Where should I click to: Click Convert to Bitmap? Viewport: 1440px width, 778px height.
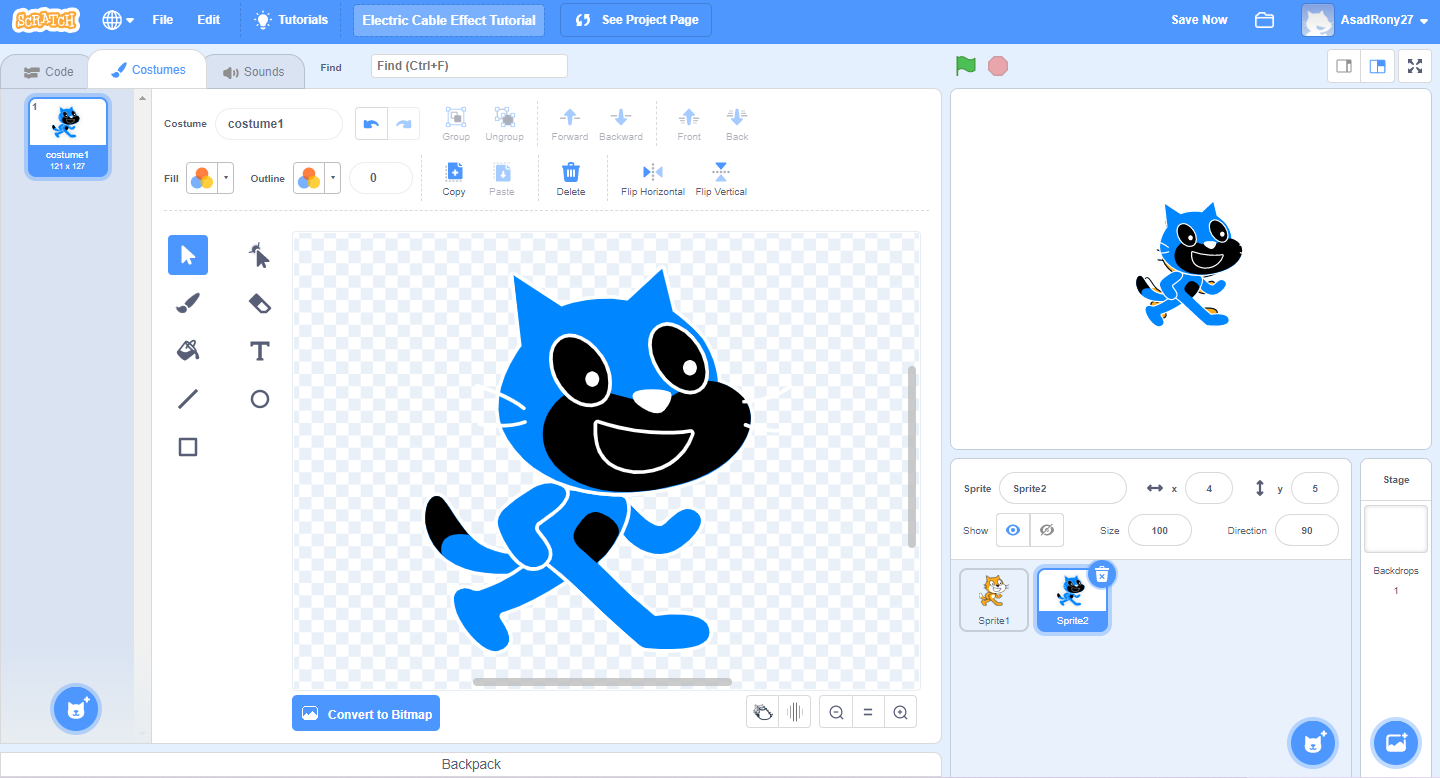click(366, 713)
